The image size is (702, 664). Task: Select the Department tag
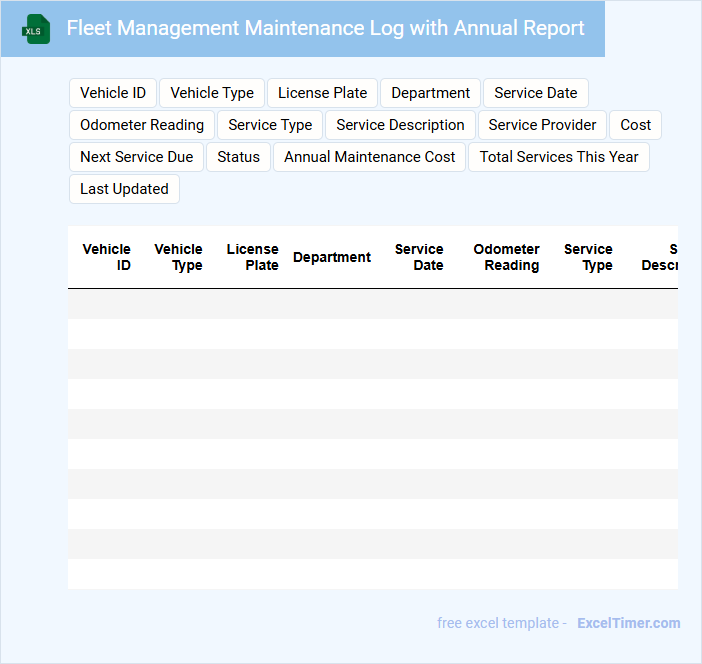(x=430, y=93)
